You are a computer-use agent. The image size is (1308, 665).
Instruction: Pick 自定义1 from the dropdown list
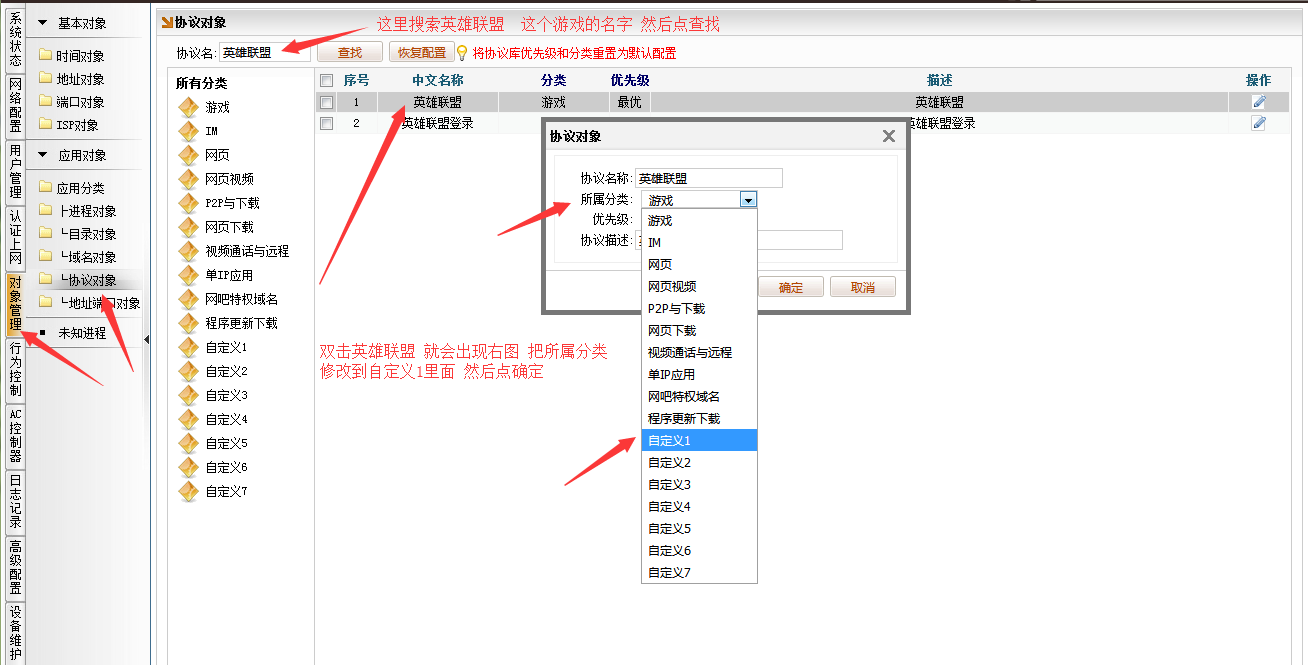[698, 440]
